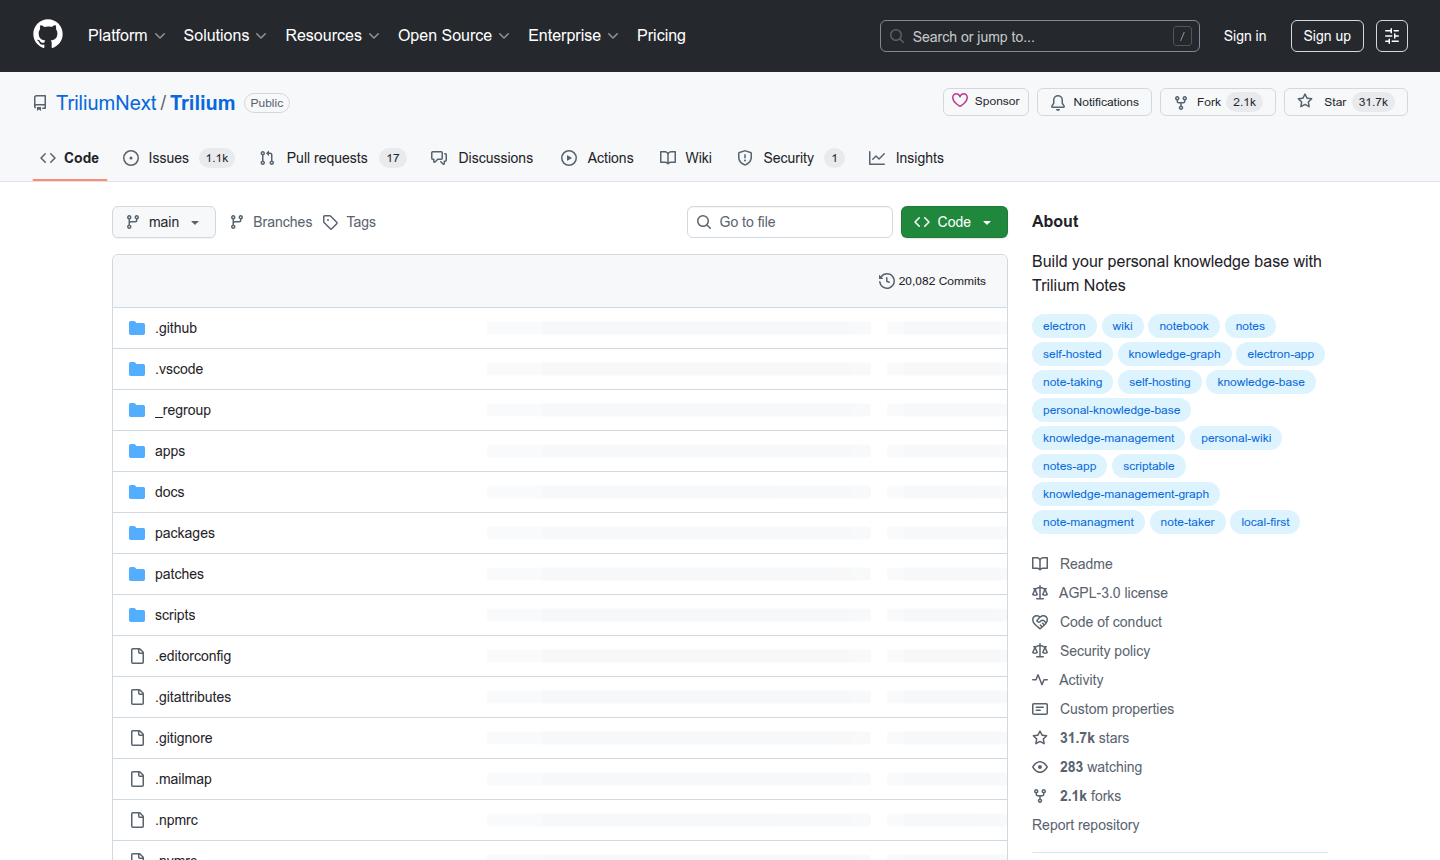Select the knowledge-graph topic tag
This screenshot has width=1440, height=860.
pyautogui.click(x=1174, y=354)
